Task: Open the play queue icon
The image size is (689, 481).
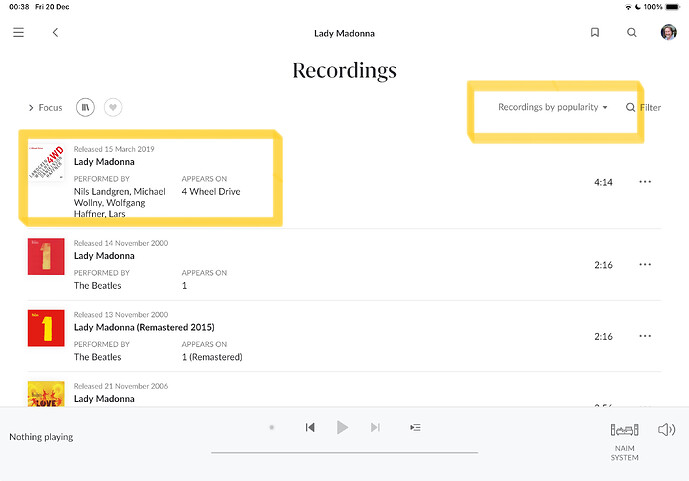Action: 415,427
